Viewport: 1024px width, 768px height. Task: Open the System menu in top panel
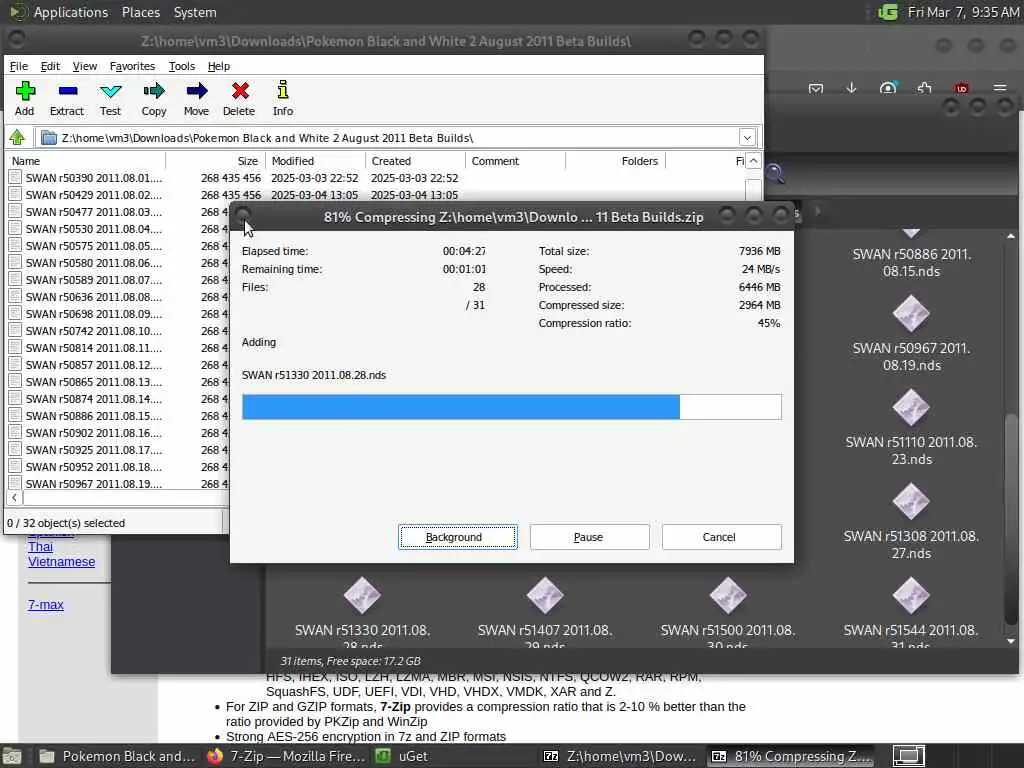[195, 12]
